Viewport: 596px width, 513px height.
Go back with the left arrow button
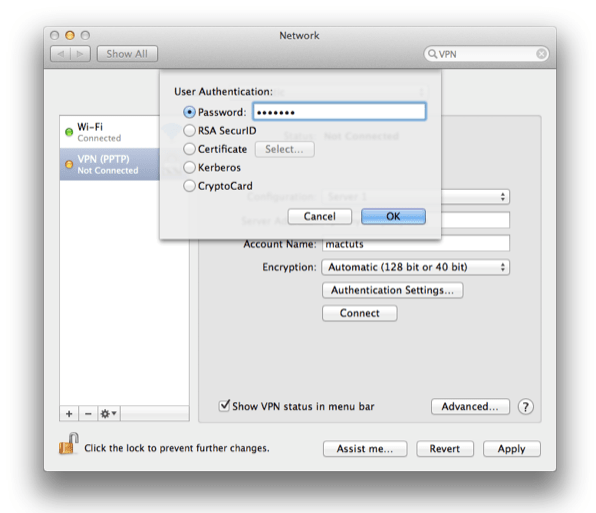tap(60, 54)
